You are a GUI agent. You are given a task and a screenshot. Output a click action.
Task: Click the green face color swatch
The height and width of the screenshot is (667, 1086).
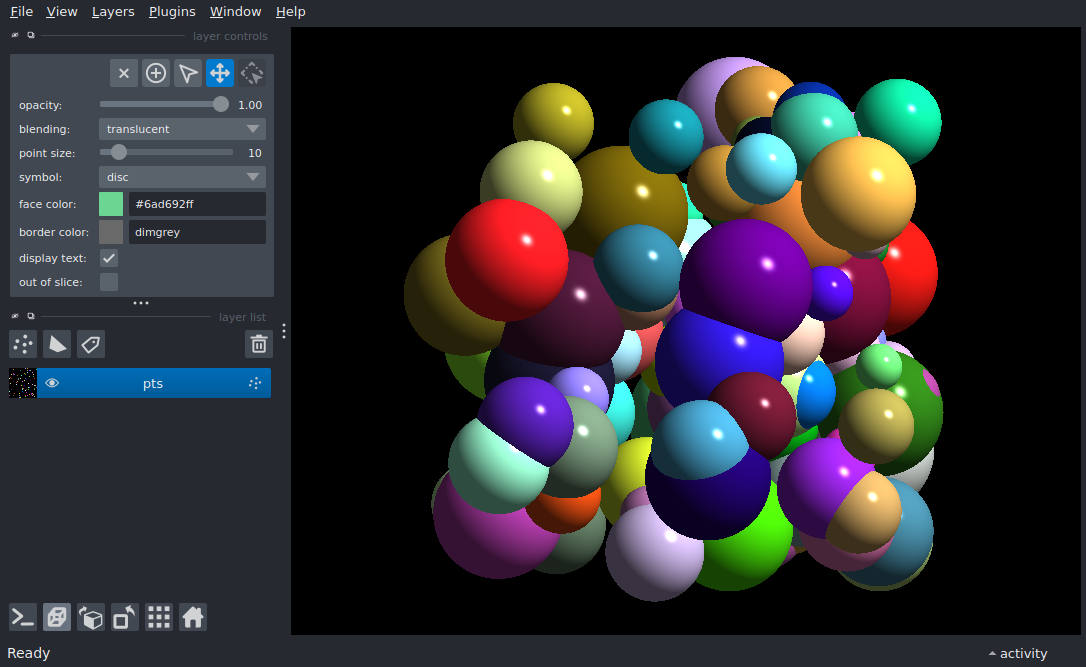[111, 204]
